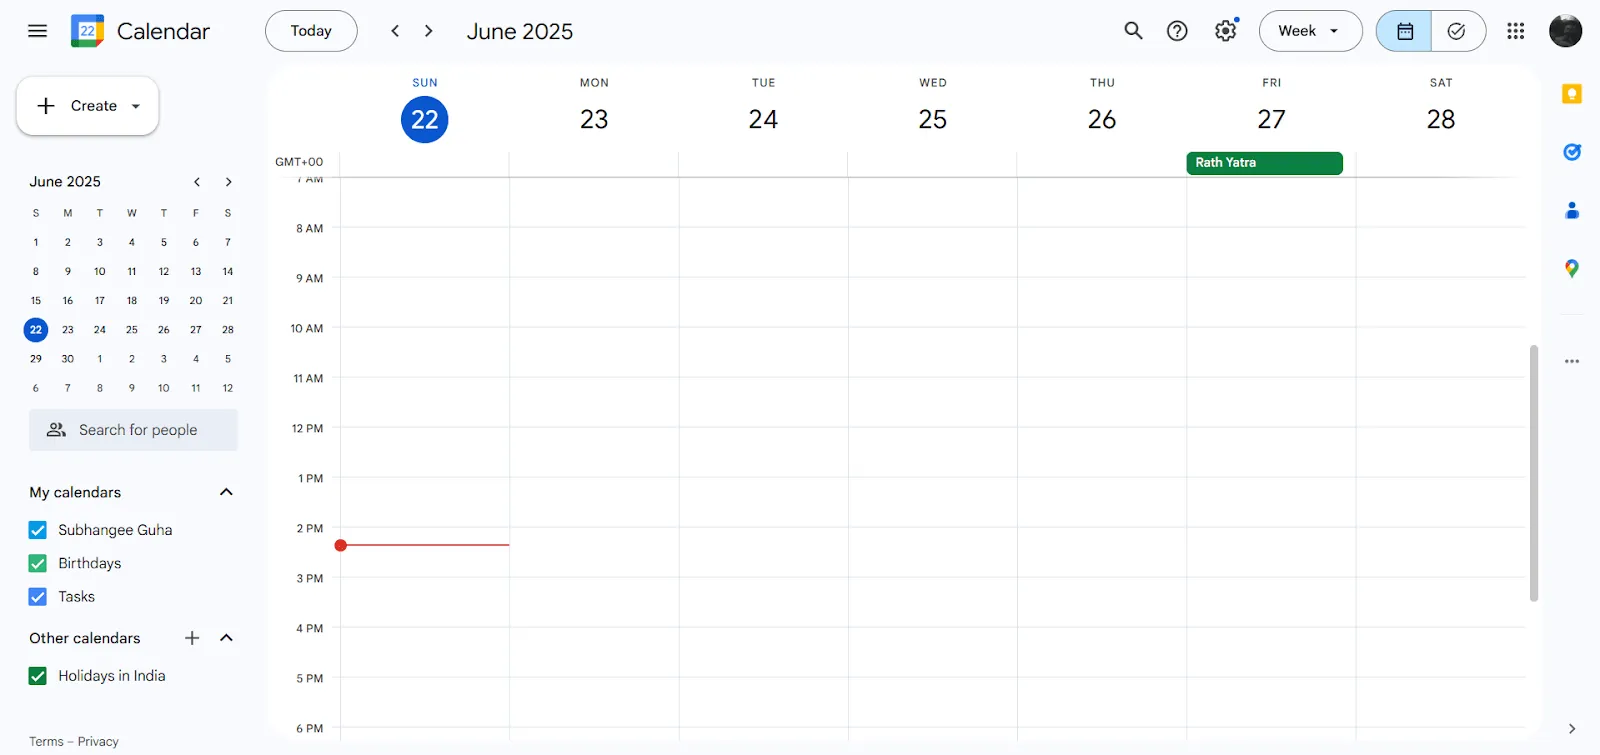
Task: Select day 22 in mini calendar
Action: click(x=36, y=330)
